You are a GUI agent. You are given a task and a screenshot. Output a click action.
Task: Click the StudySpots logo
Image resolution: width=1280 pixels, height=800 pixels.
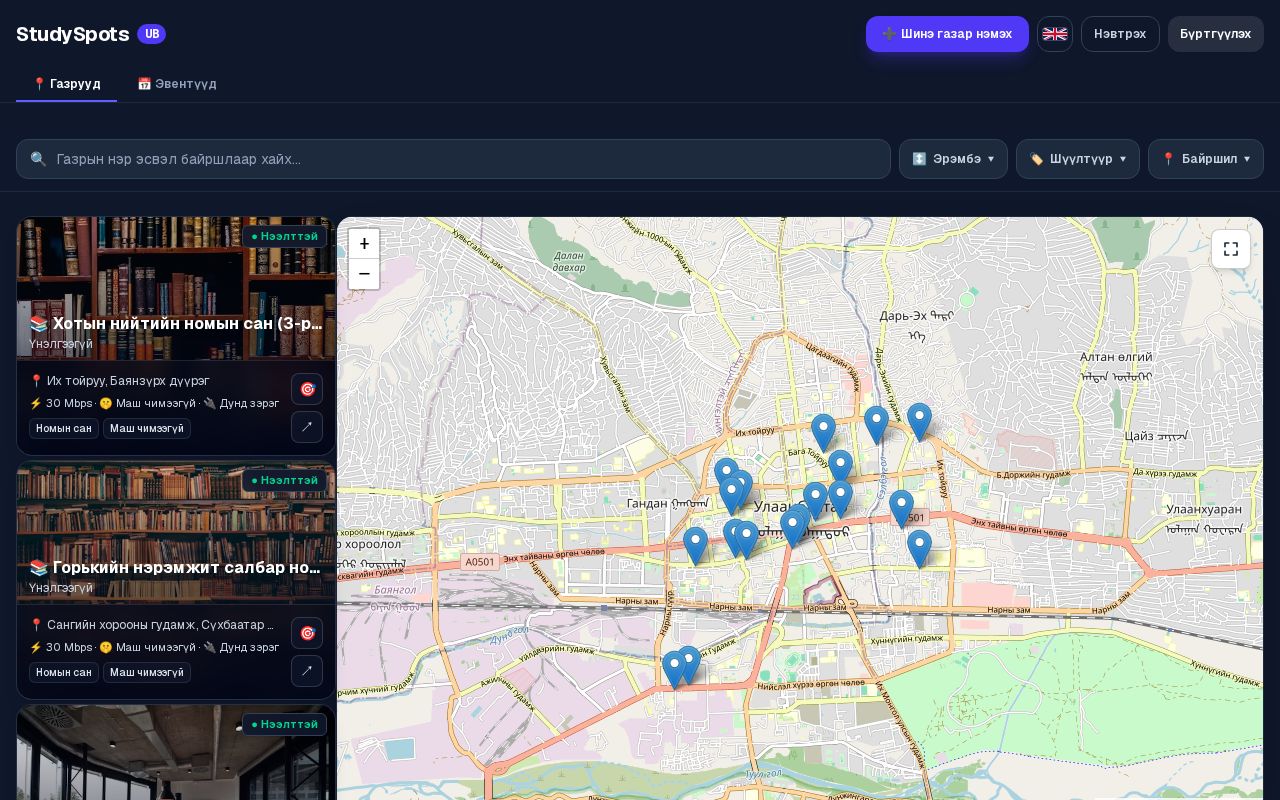[72, 34]
